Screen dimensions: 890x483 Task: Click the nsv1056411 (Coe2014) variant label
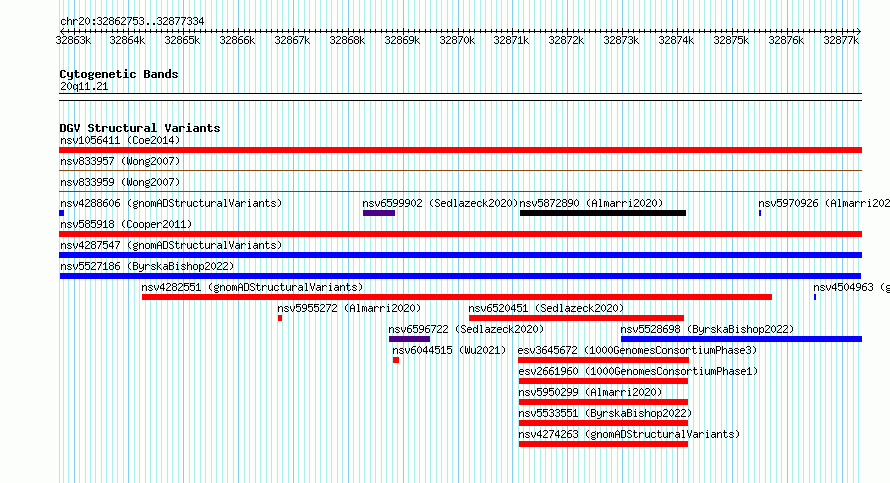(120, 140)
